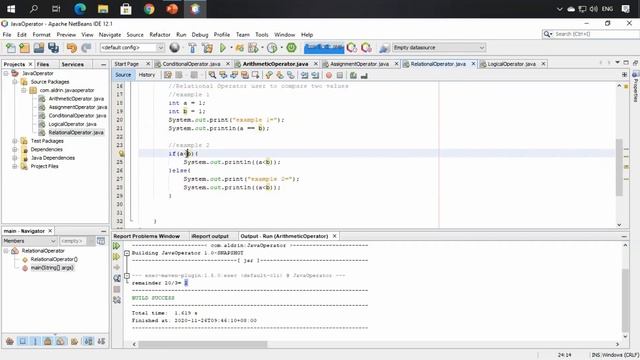Click the New File toolbar icon

coord(11,48)
